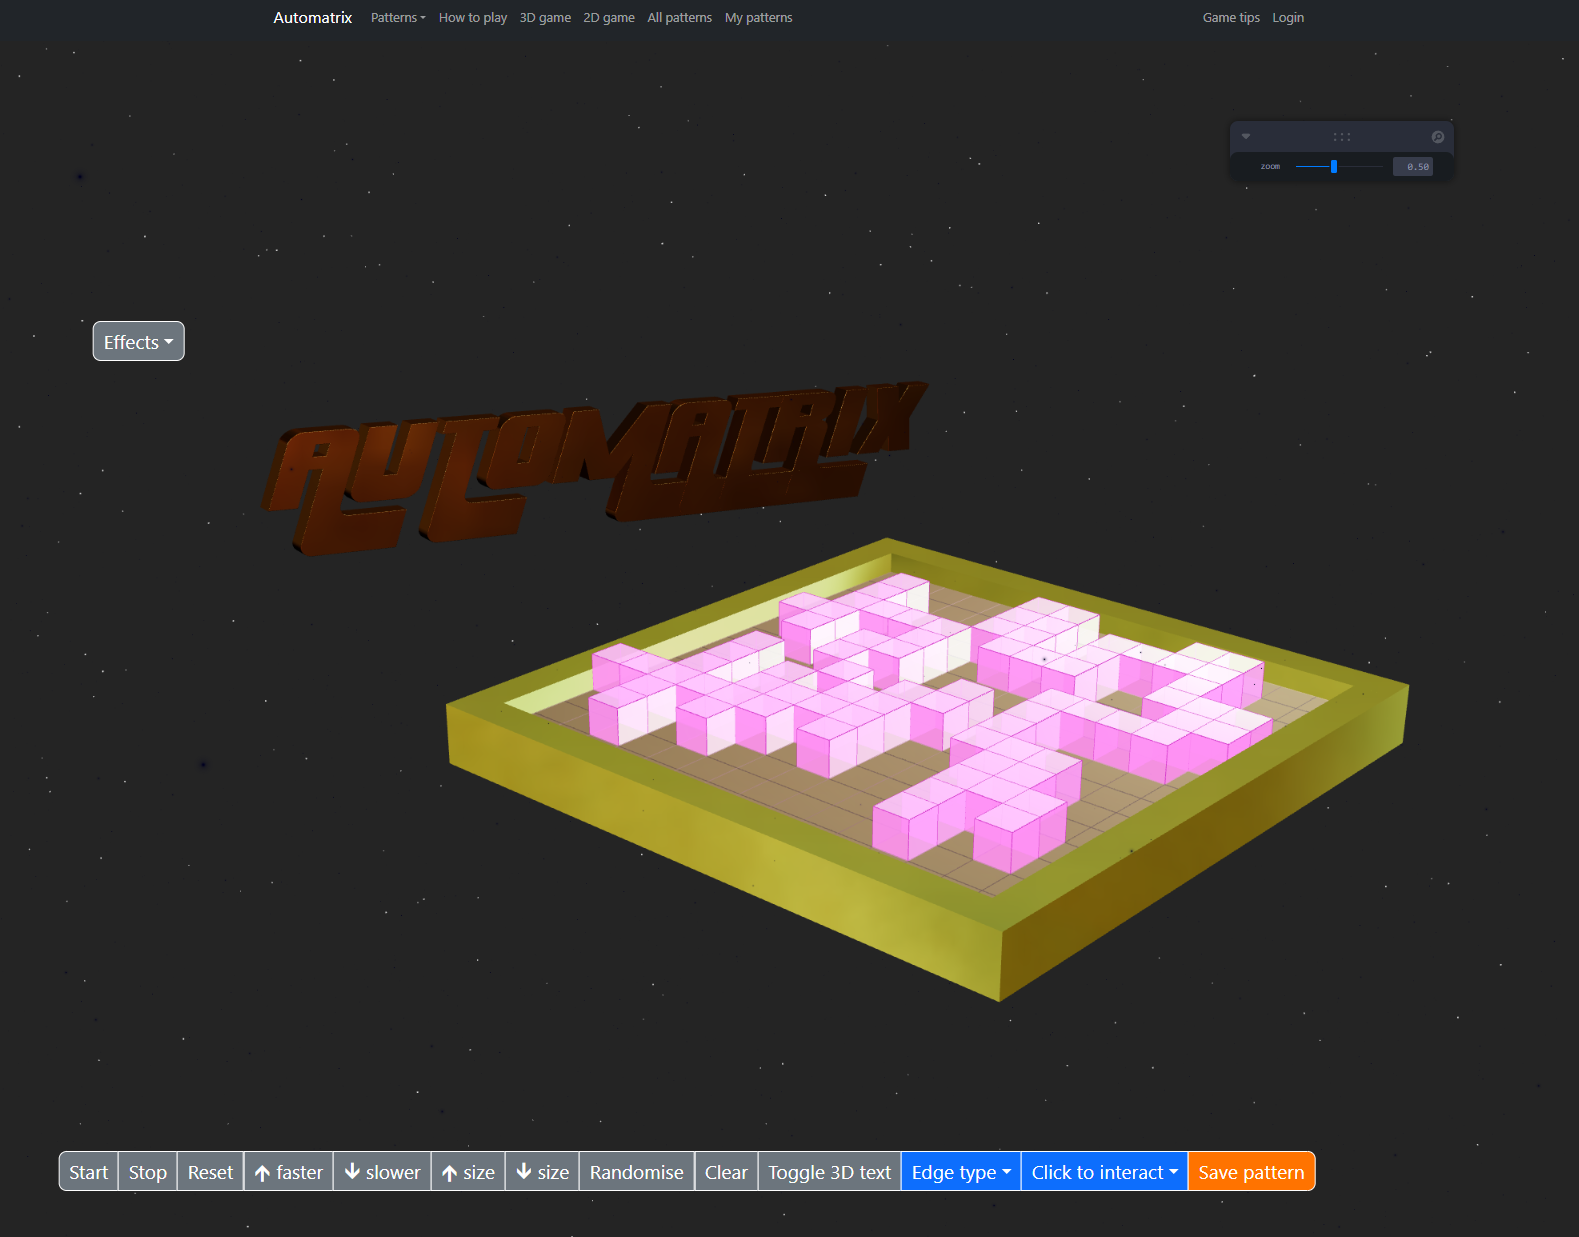Open the Edge type dropdown
The height and width of the screenshot is (1237, 1579).
tap(961, 1172)
